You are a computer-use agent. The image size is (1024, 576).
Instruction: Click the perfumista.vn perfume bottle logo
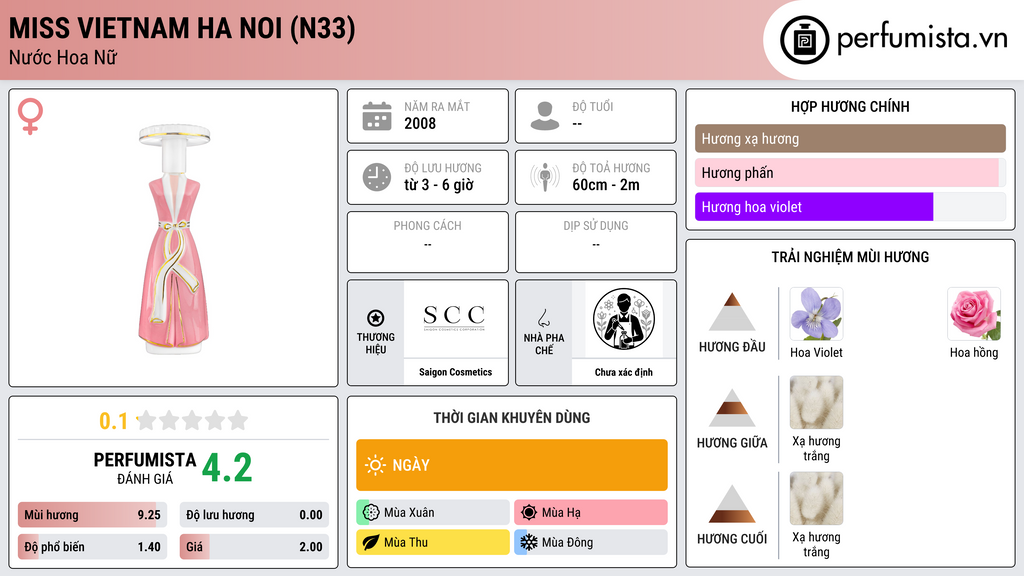point(805,40)
